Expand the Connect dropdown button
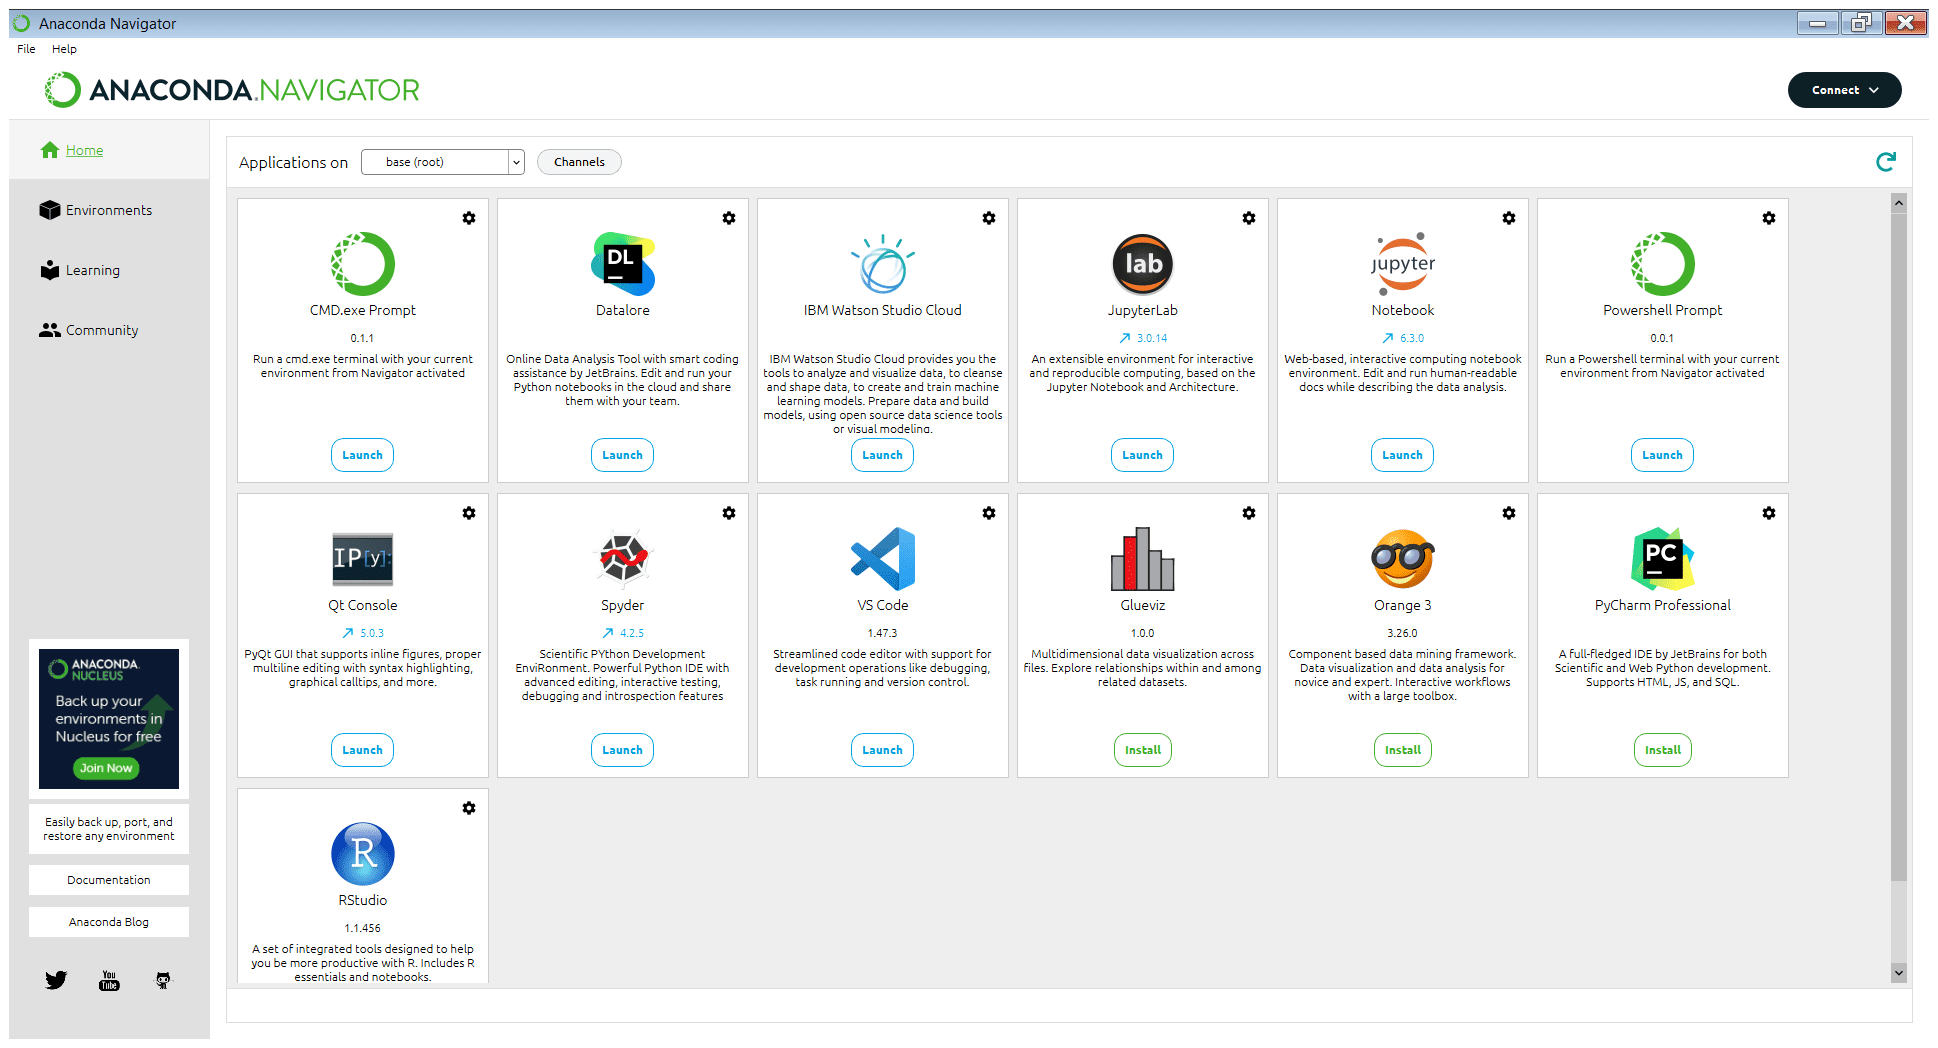The width and height of the screenshot is (1938, 1048). [x=1844, y=90]
